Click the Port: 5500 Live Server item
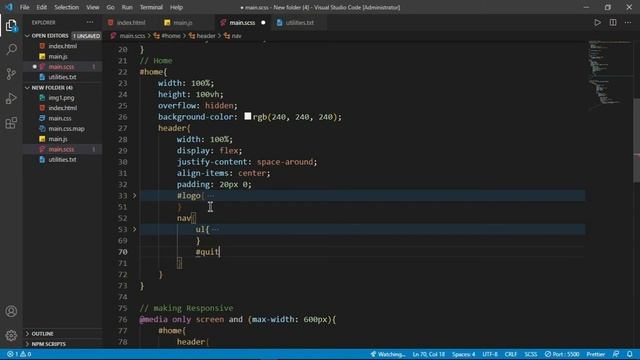This screenshot has height=360, width=640. [x=562, y=354]
